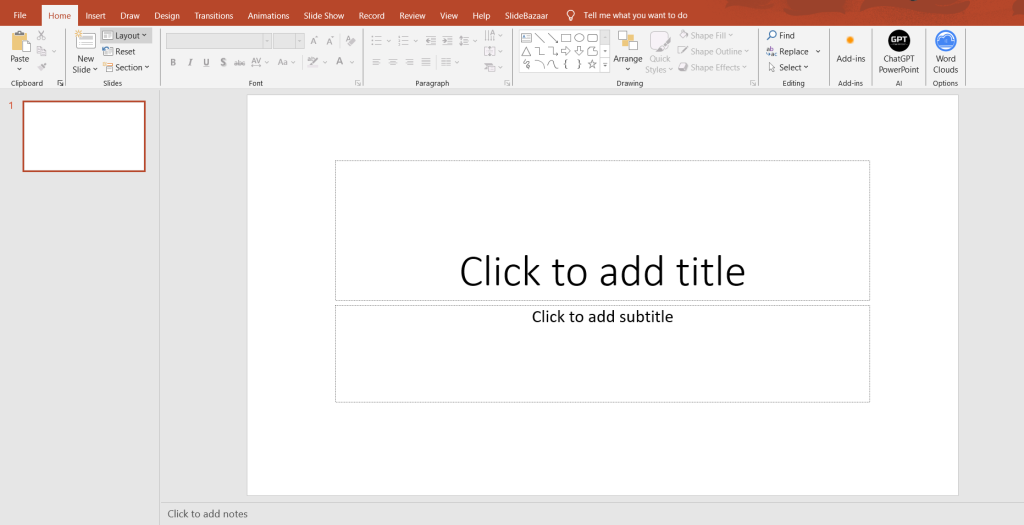Expand the Section dropdown menu
This screenshot has height=525, width=1024.
click(126, 67)
